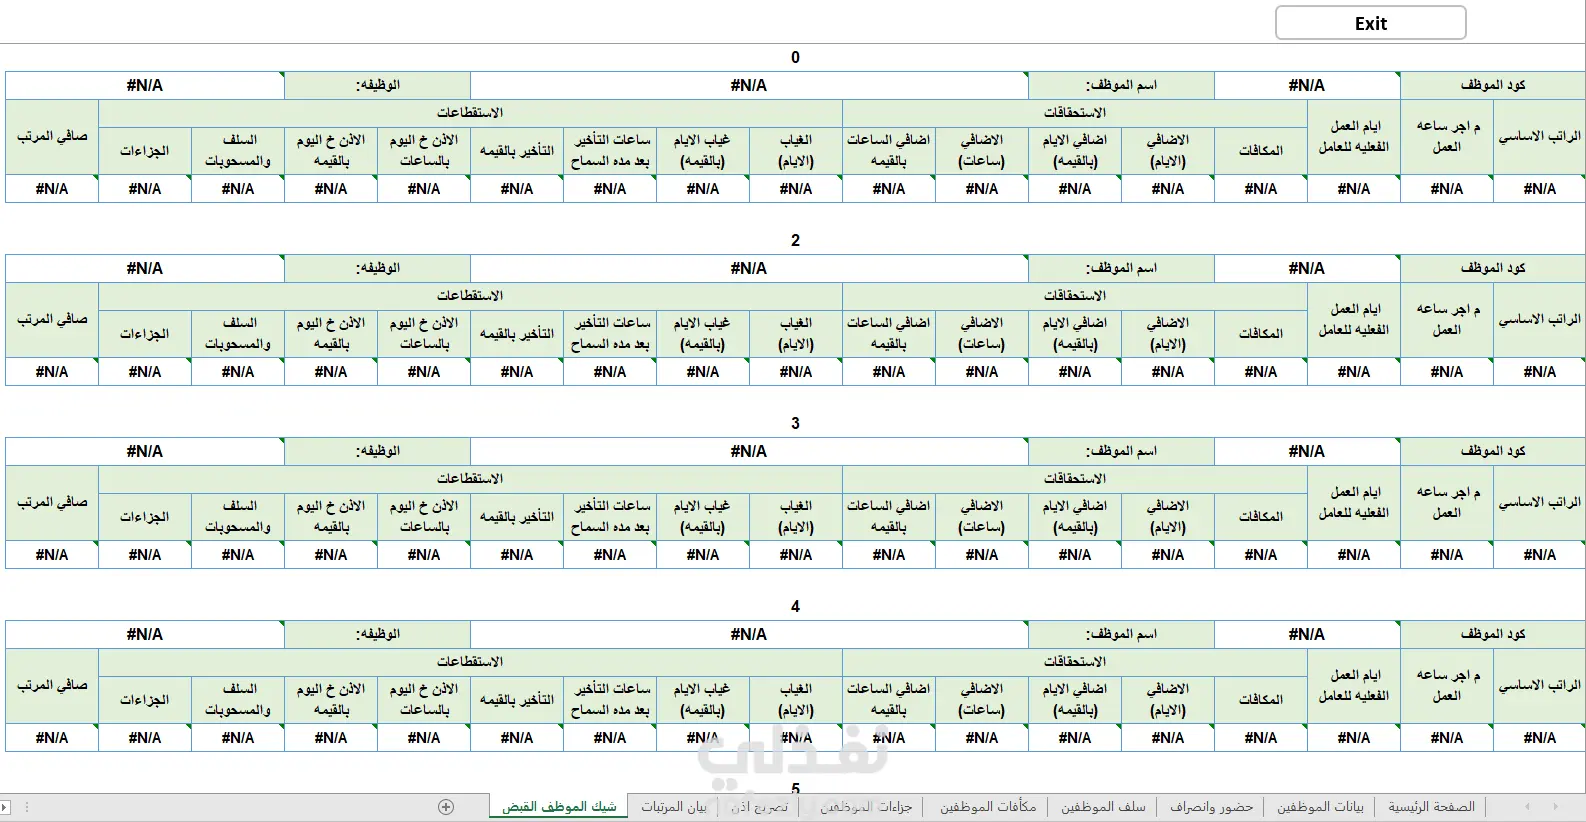
Task: Select the صافي المرتب header in slip 0
Action: [52, 137]
